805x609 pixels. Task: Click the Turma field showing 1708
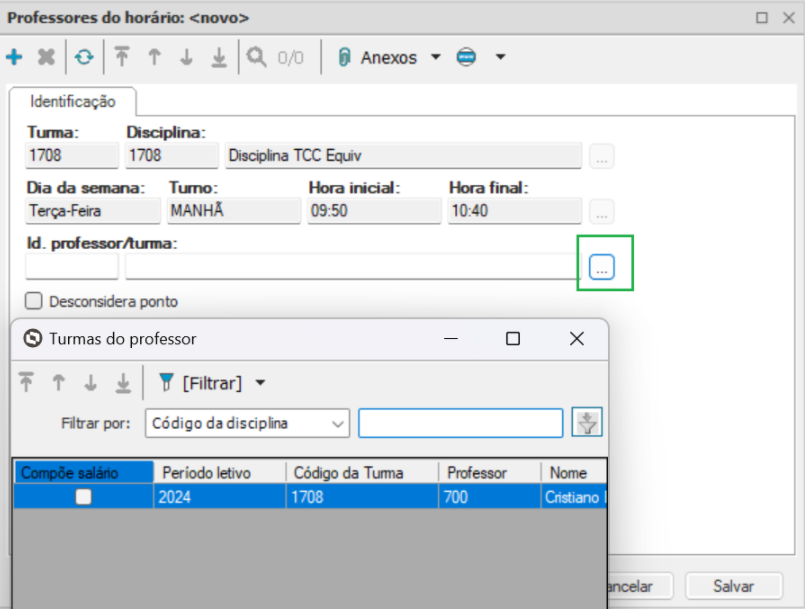72,156
